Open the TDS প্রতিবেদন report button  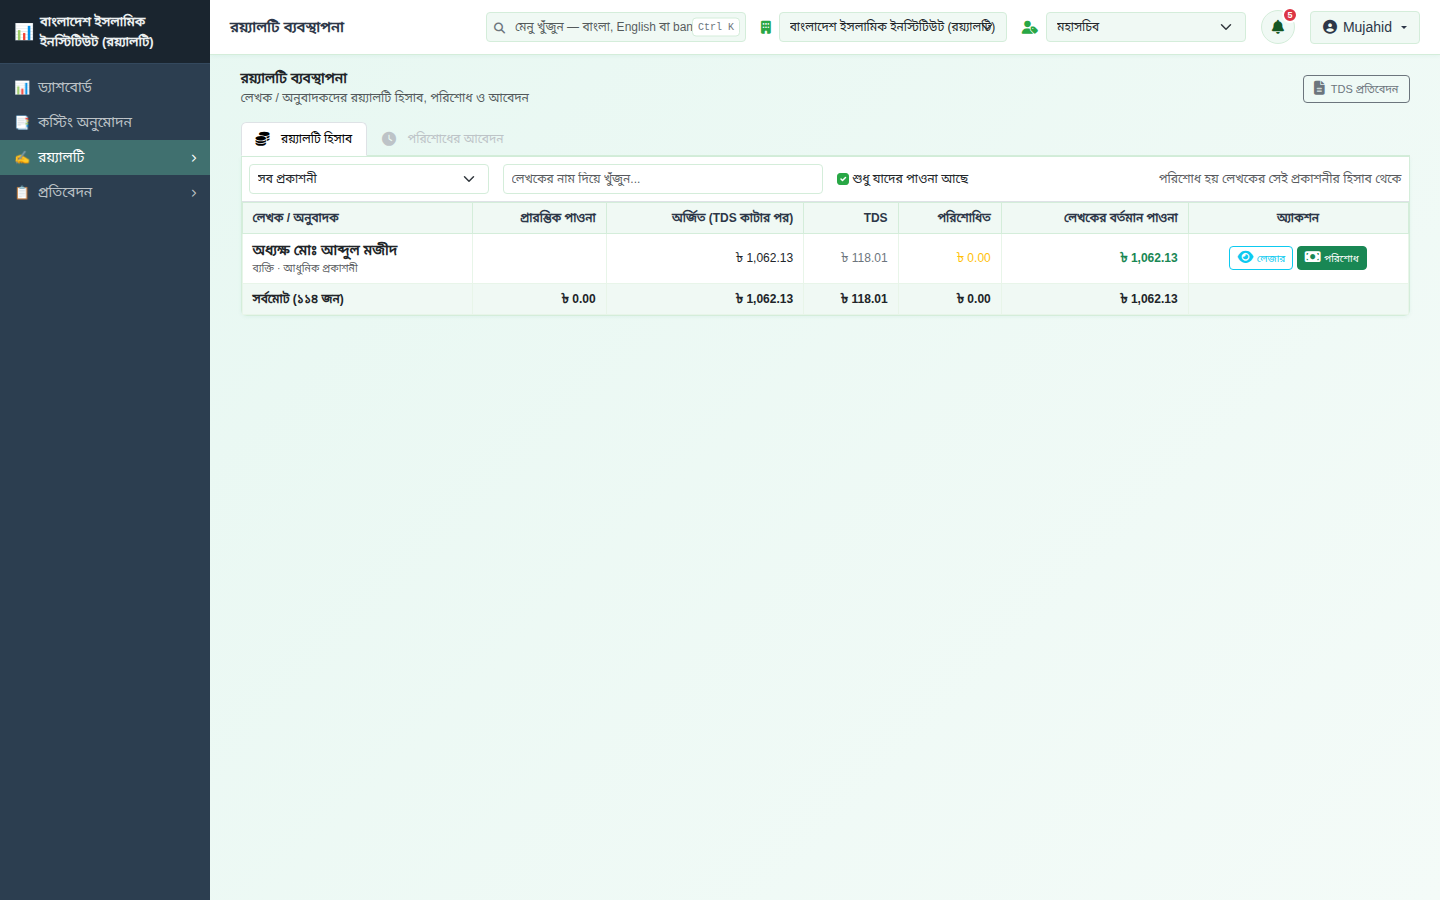coord(1356,89)
